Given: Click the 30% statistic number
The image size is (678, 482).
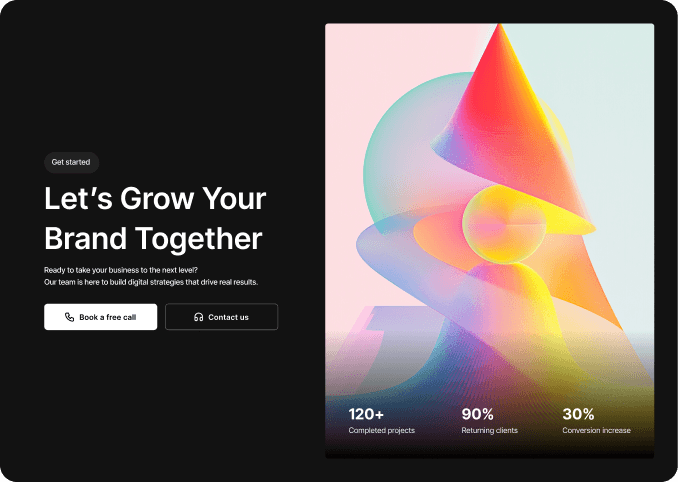Looking at the screenshot, I should (x=578, y=414).
